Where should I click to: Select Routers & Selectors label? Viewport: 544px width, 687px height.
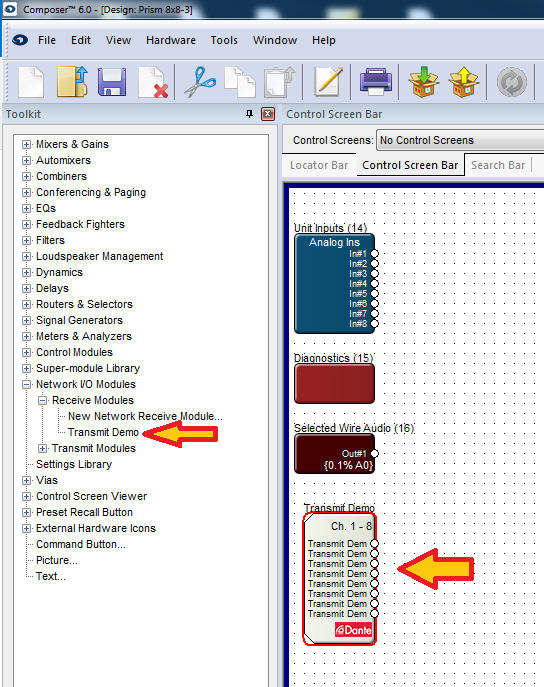pyautogui.click(x=84, y=305)
